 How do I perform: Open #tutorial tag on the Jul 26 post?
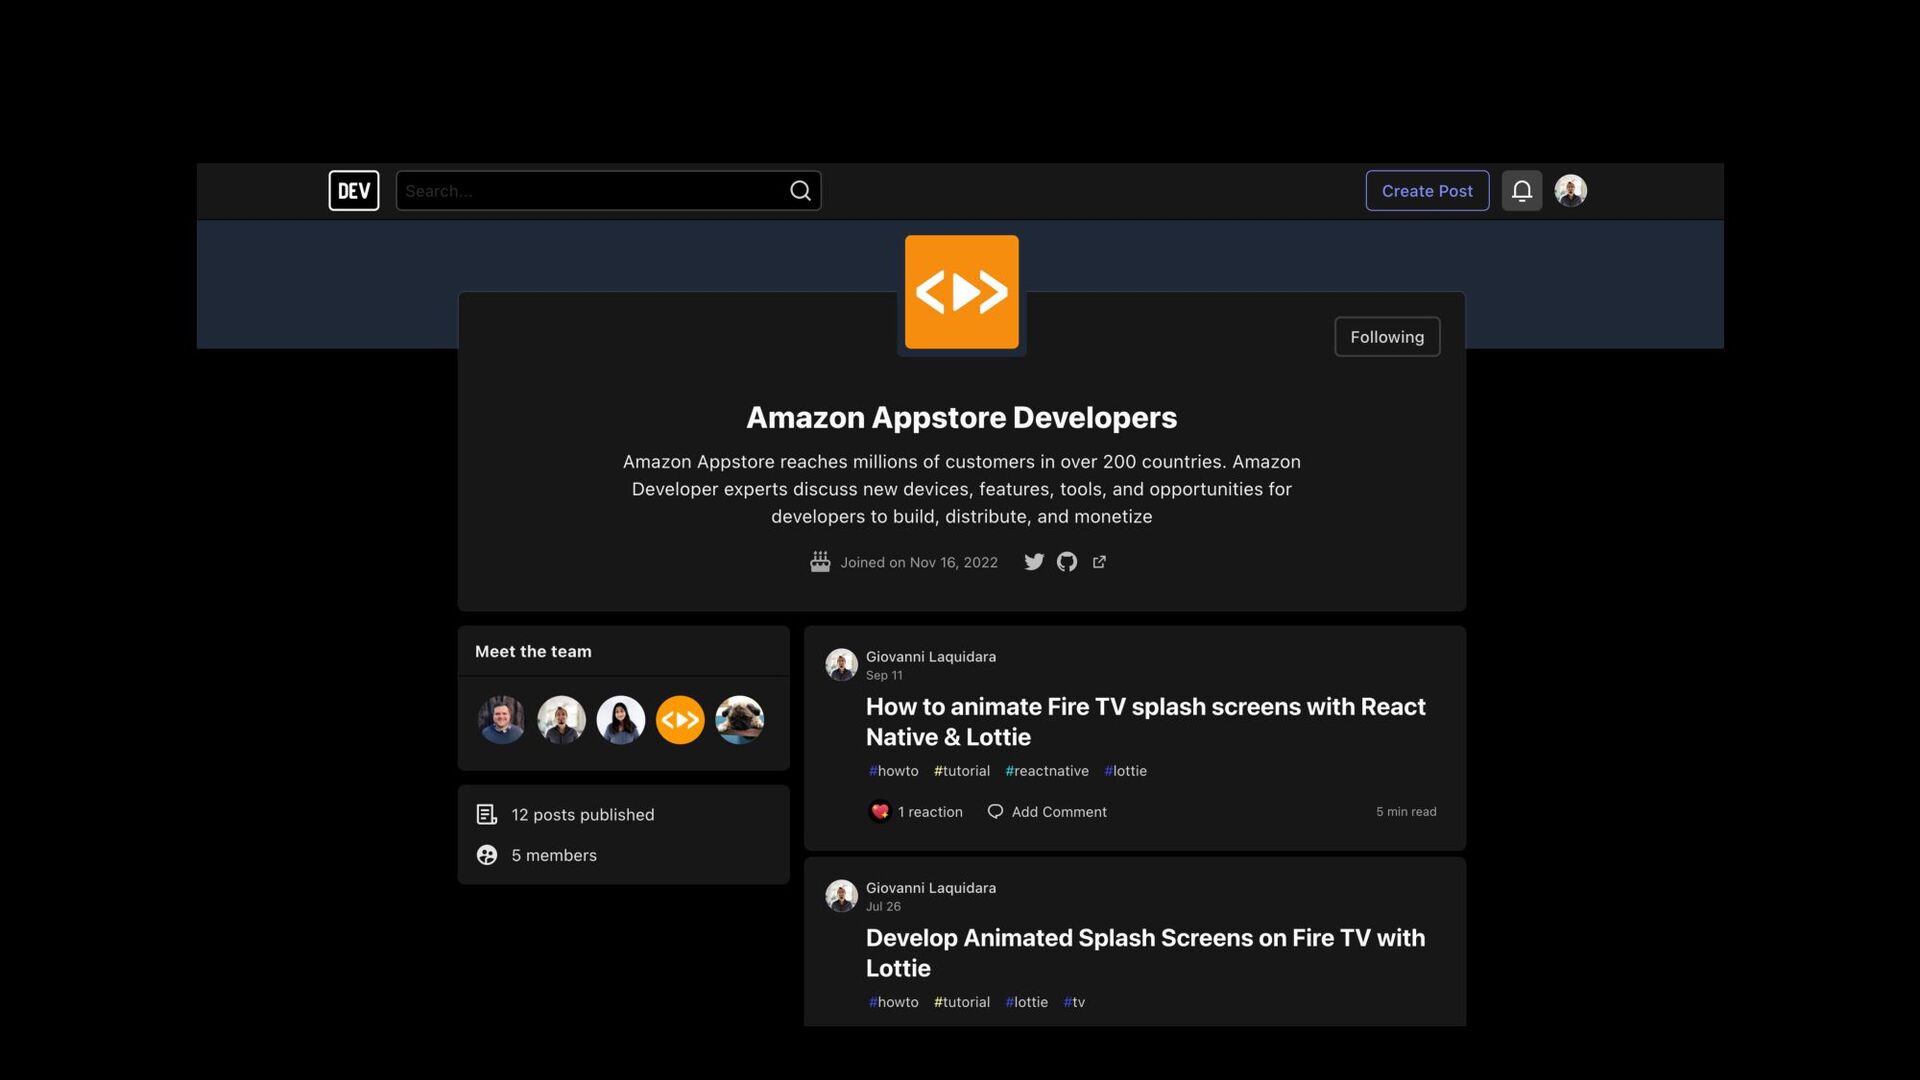click(x=961, y=1002)
